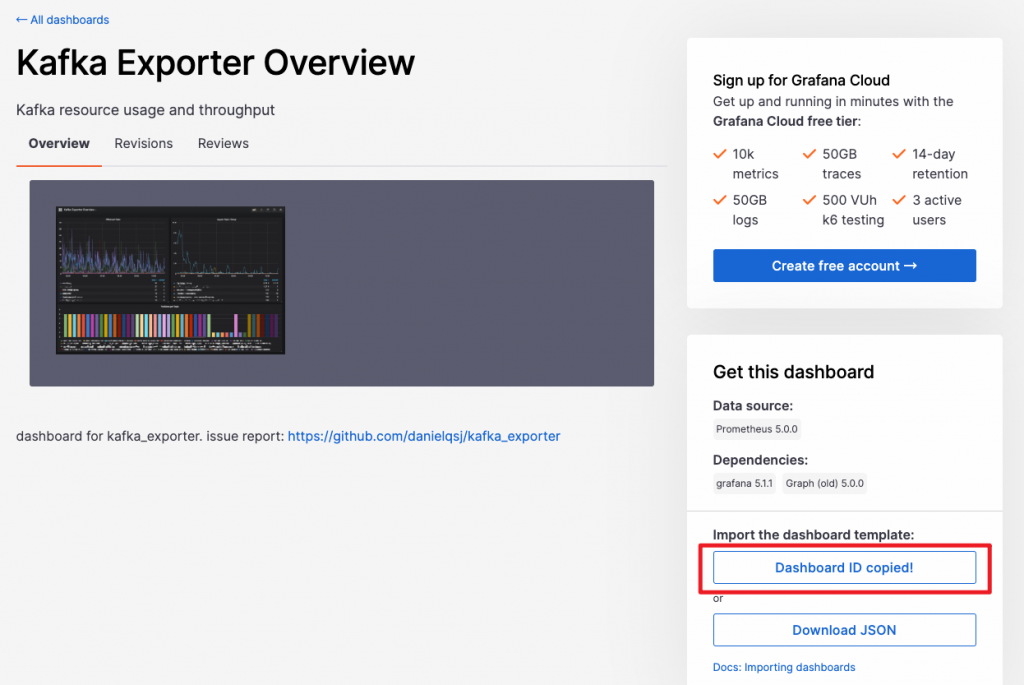Image resolution: width=1024 pixels, height=685 pixels.
Task: Click the Import the dashboard template label
Action: [813, 535]
